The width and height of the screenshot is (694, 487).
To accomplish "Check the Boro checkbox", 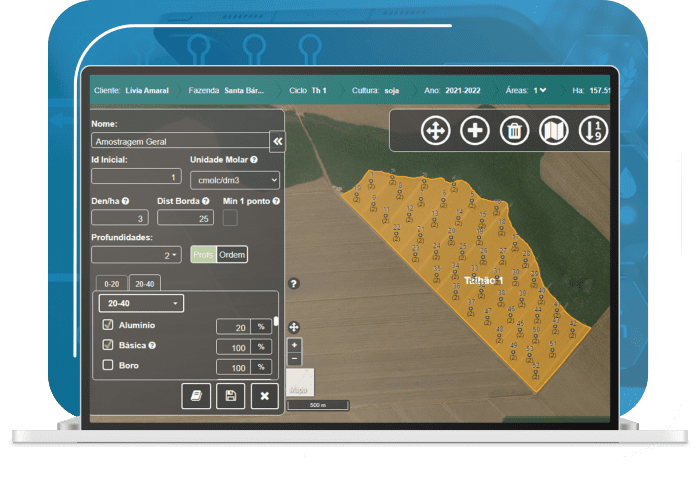I will (x=108, y=365).
